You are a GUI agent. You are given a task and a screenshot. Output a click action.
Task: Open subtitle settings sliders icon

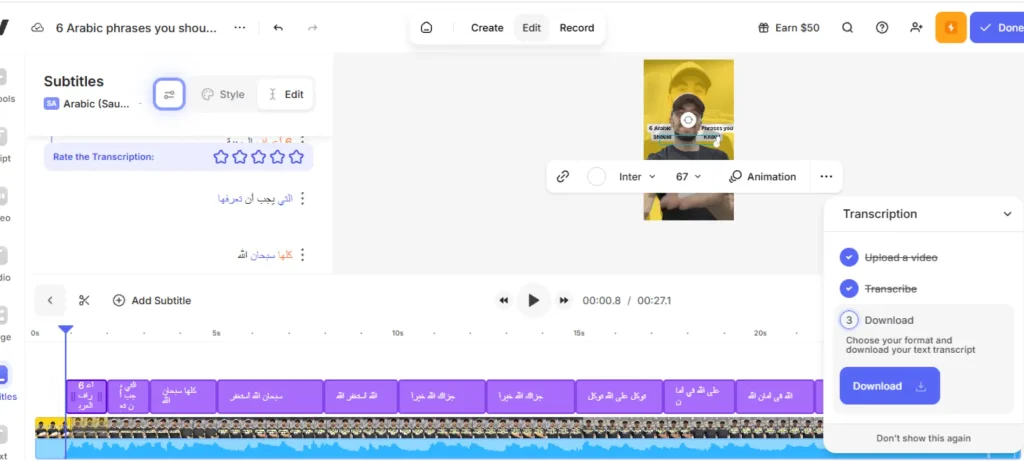169,95
